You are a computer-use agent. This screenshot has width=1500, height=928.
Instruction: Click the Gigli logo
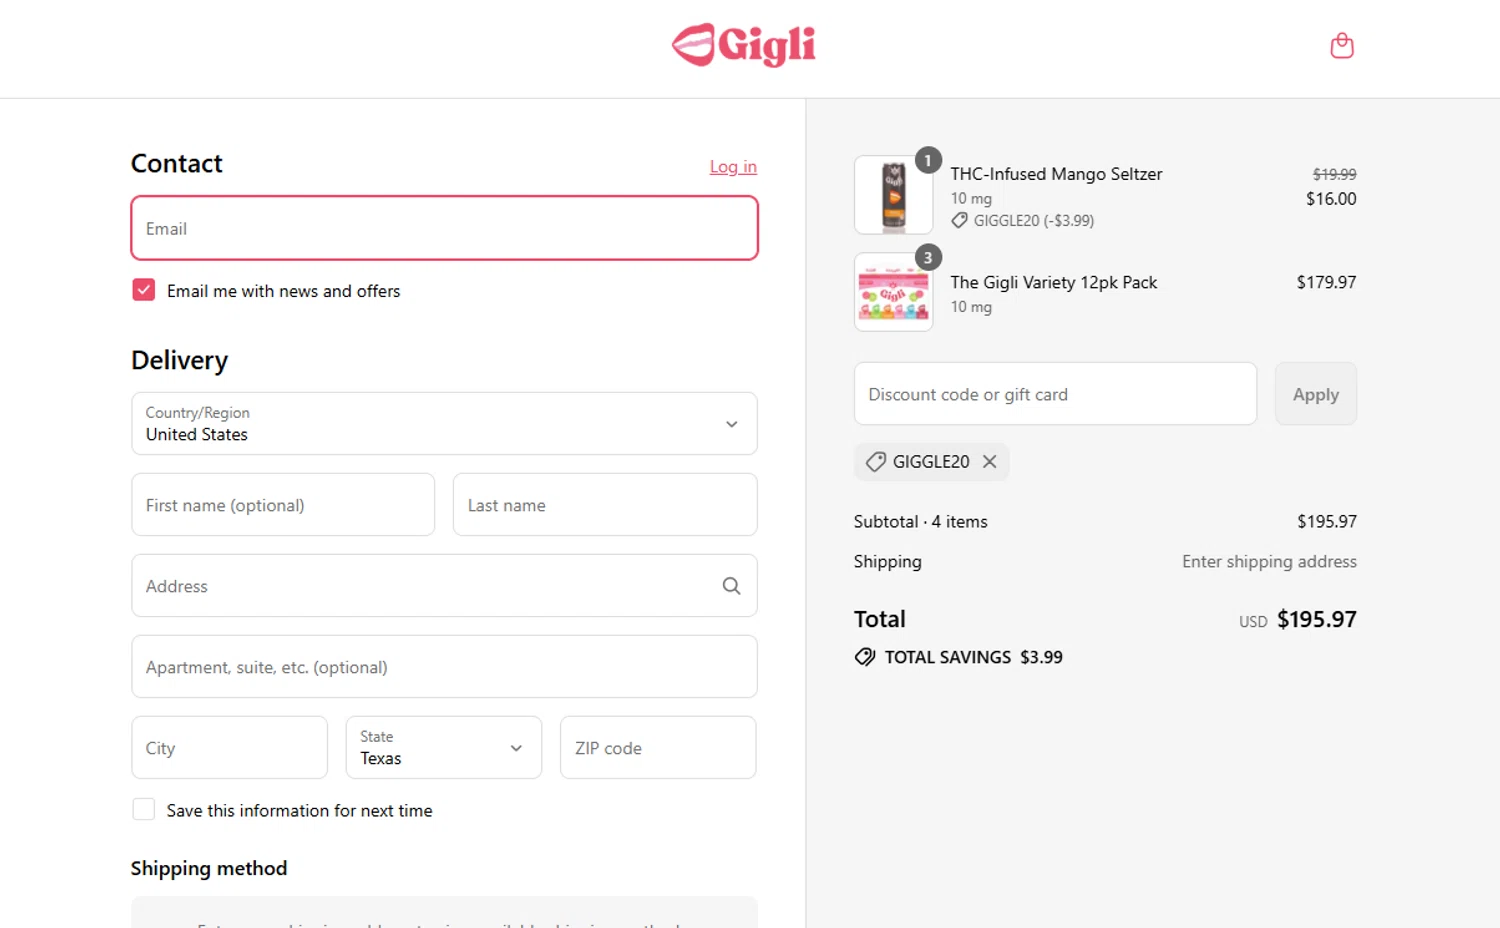point(744,45)
